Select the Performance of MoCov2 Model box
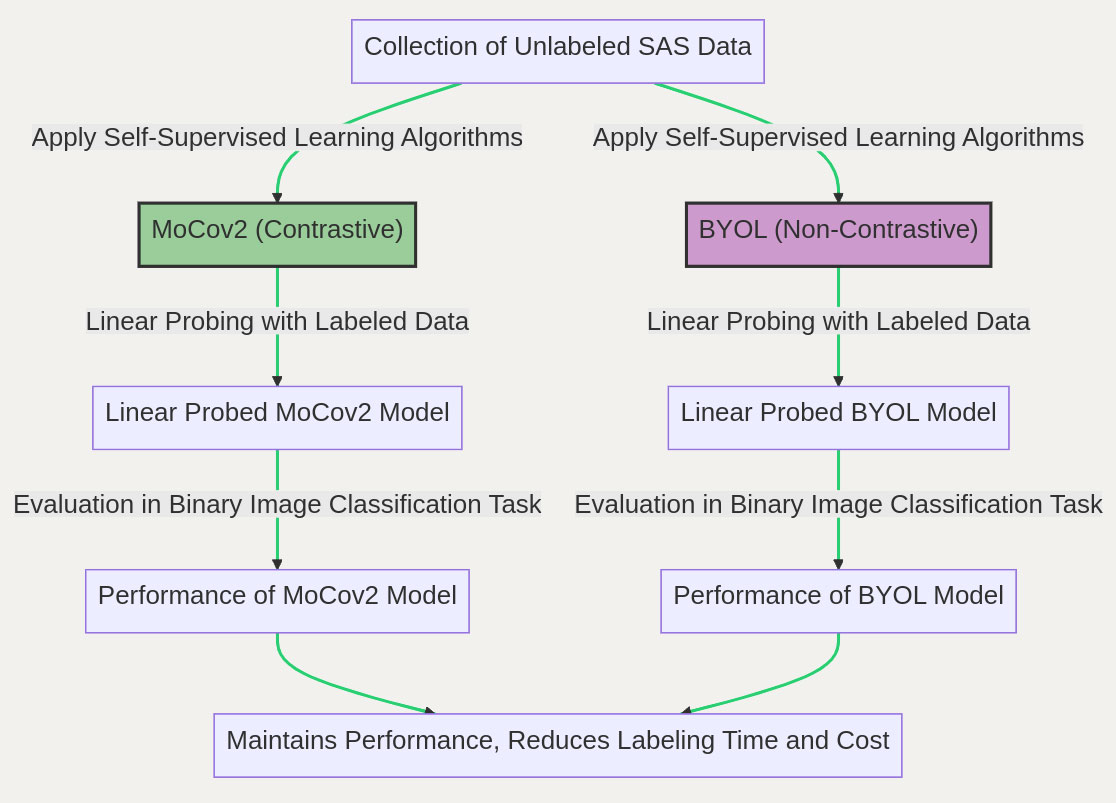This screenshot has height=803, width=1116. click(277, 601)
